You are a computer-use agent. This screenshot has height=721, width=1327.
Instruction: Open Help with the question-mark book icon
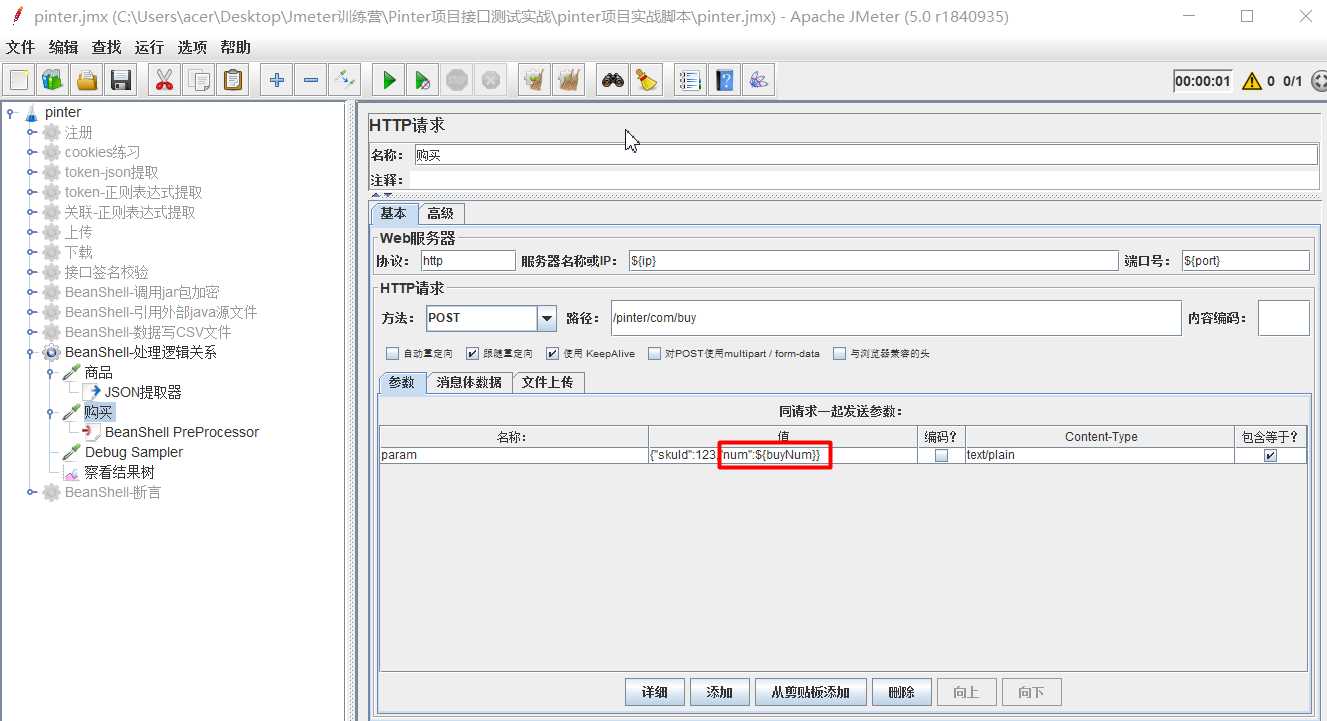[x=724, y=80]
